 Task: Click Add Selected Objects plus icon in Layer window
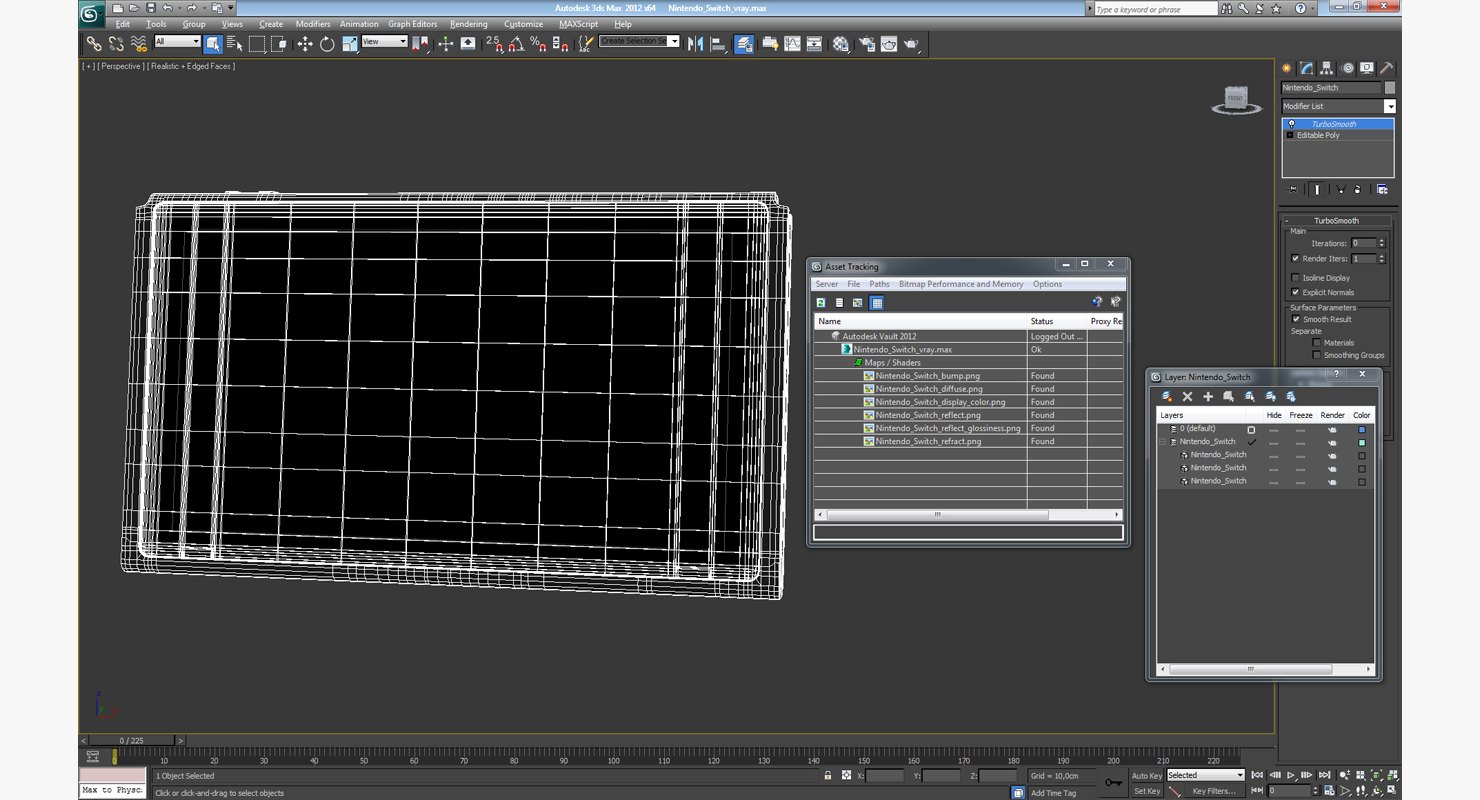pos(1208,396)
